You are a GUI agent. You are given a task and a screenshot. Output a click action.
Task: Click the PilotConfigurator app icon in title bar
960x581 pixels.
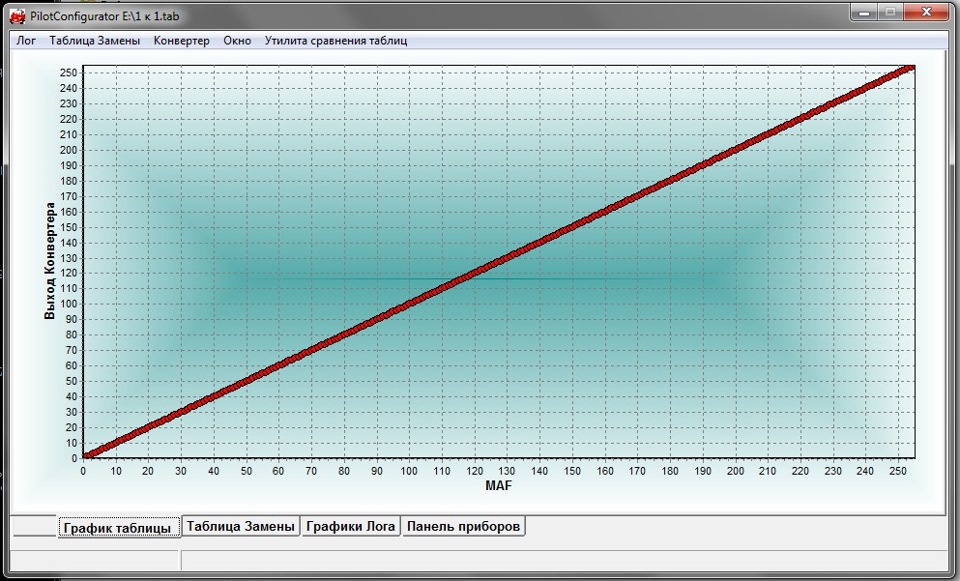[x=17, y=16]
